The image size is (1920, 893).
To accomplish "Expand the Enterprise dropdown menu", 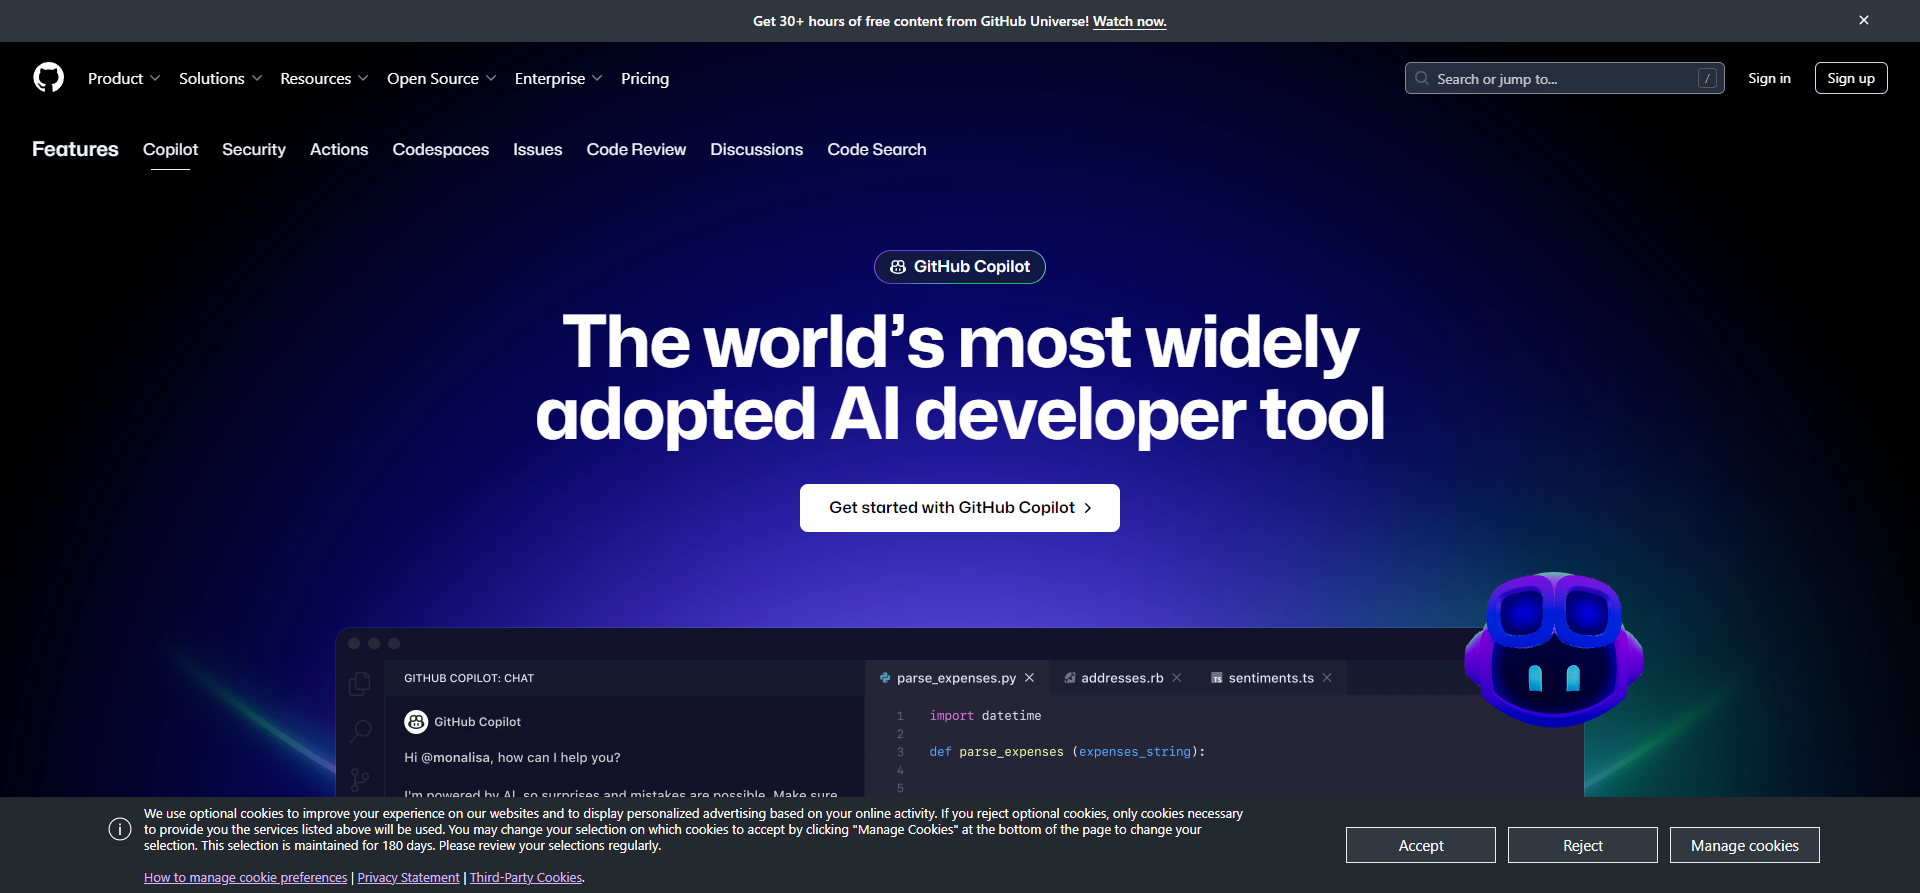I will pos(558,78).
